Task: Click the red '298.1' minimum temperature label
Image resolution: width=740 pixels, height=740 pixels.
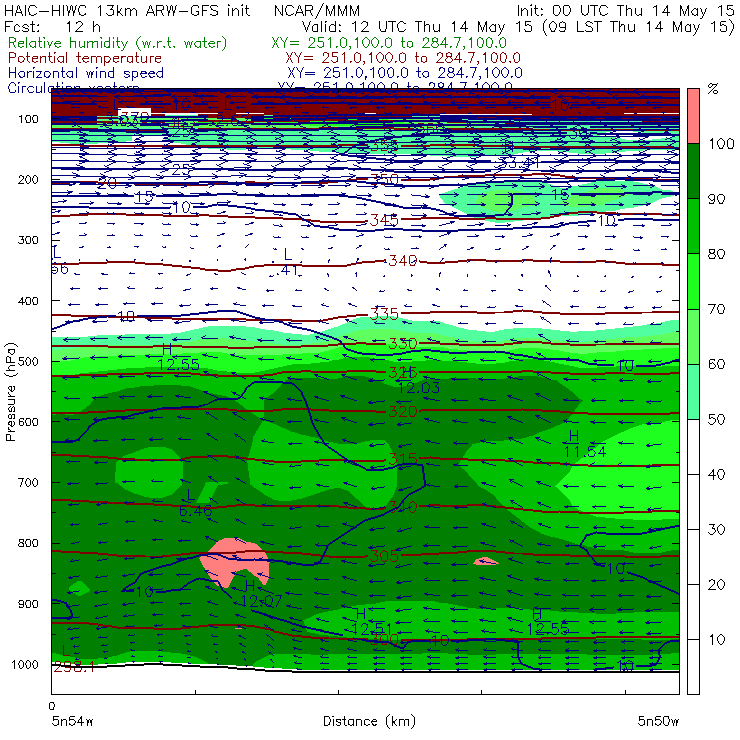Action: click(x=74, y=667)
